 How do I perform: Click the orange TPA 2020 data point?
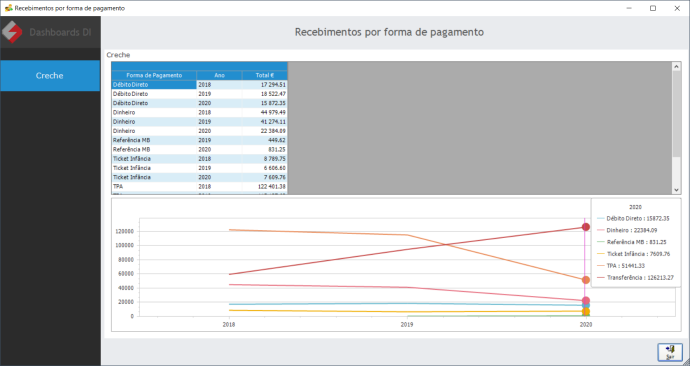(586, 280)
